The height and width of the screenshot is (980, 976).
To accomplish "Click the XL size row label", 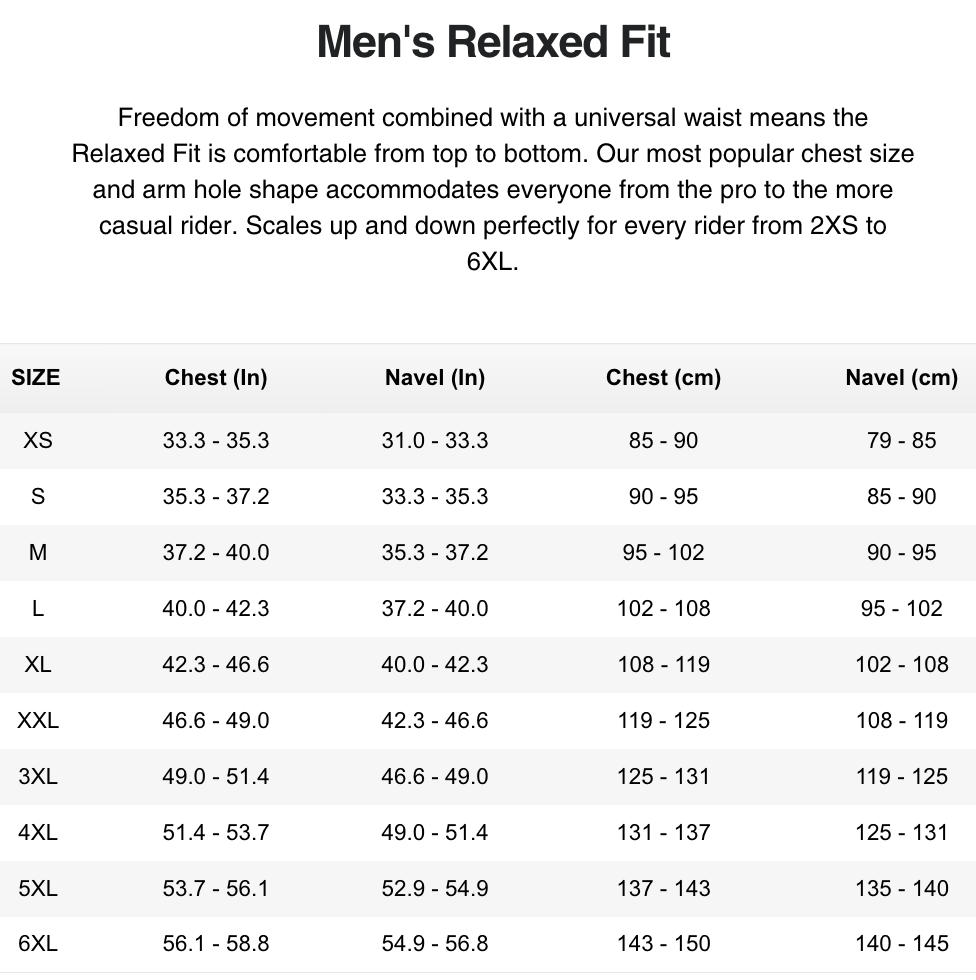I will [37, 664].
